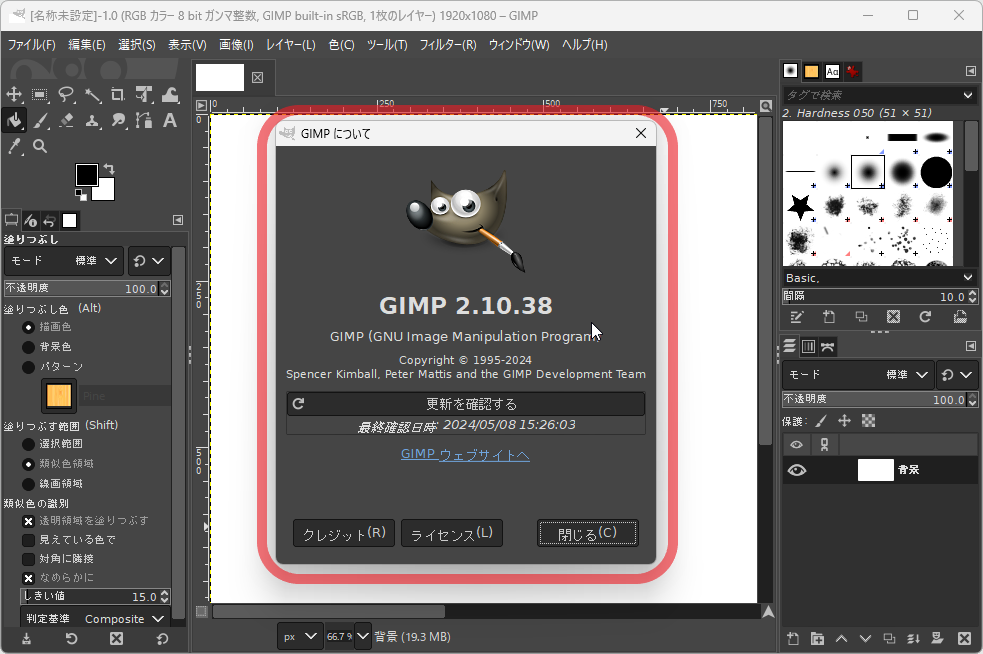Select the Clone tool

pyautogui.click(x=91, y=120)
